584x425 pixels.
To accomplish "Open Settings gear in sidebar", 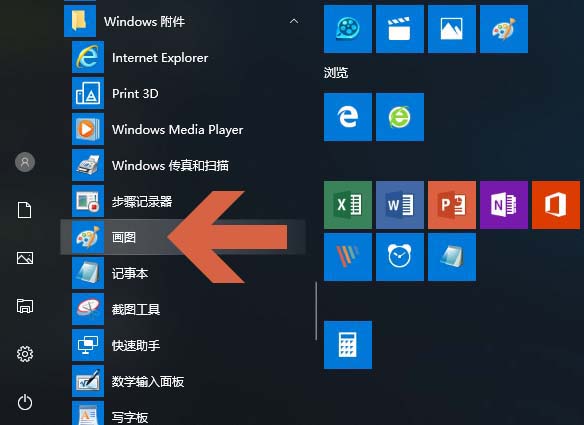I will click(x=25, y=354).
